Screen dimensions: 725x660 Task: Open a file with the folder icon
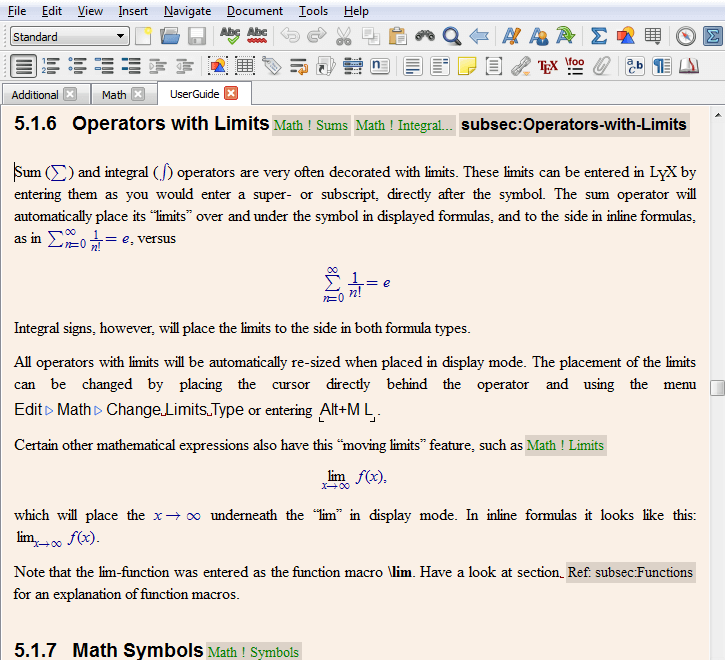tap(170, 37)
